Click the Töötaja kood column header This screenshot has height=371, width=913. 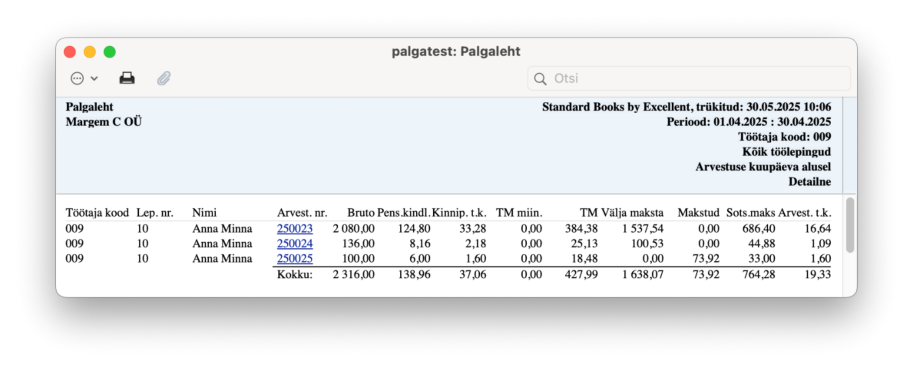(97, 213)
